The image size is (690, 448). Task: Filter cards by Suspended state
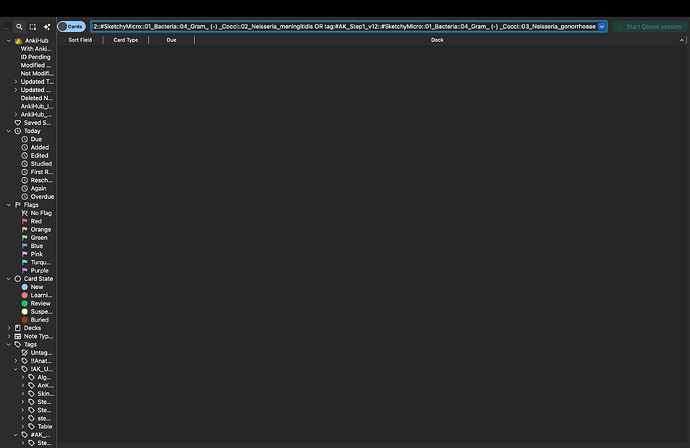37,312
